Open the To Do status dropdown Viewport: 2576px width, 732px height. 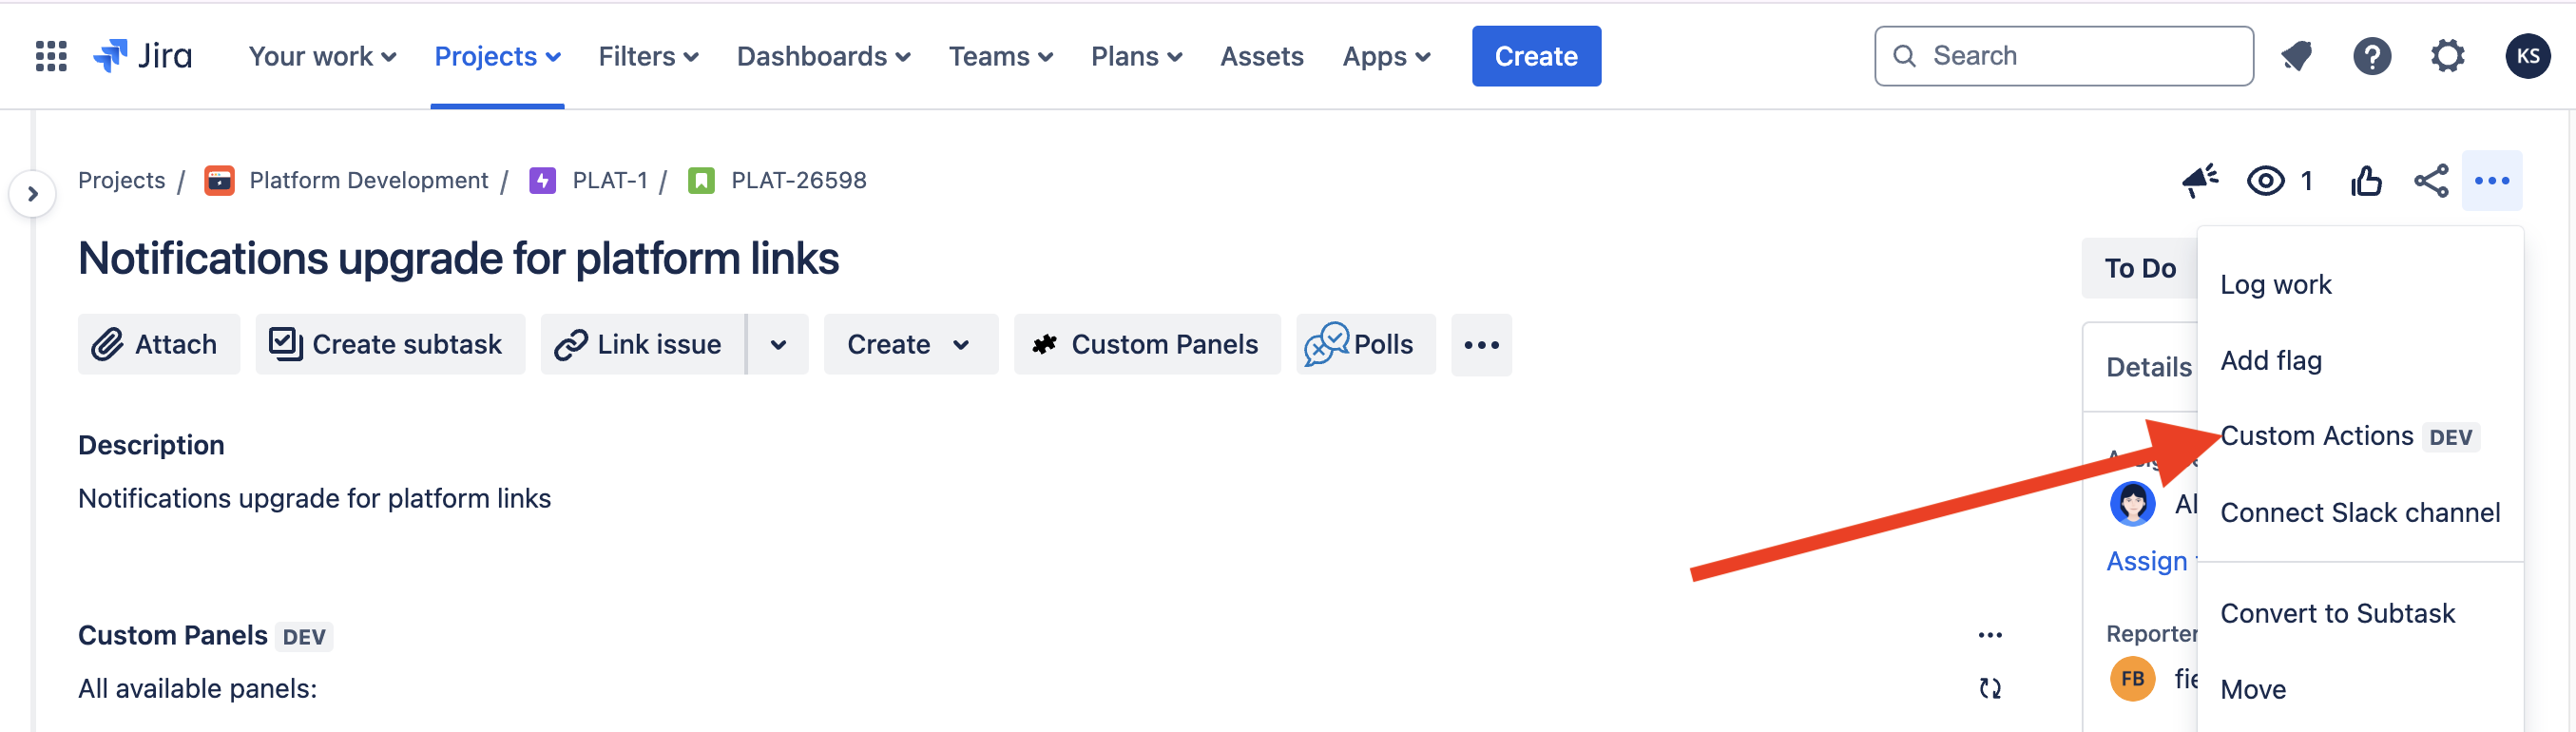click(2139, 268)
